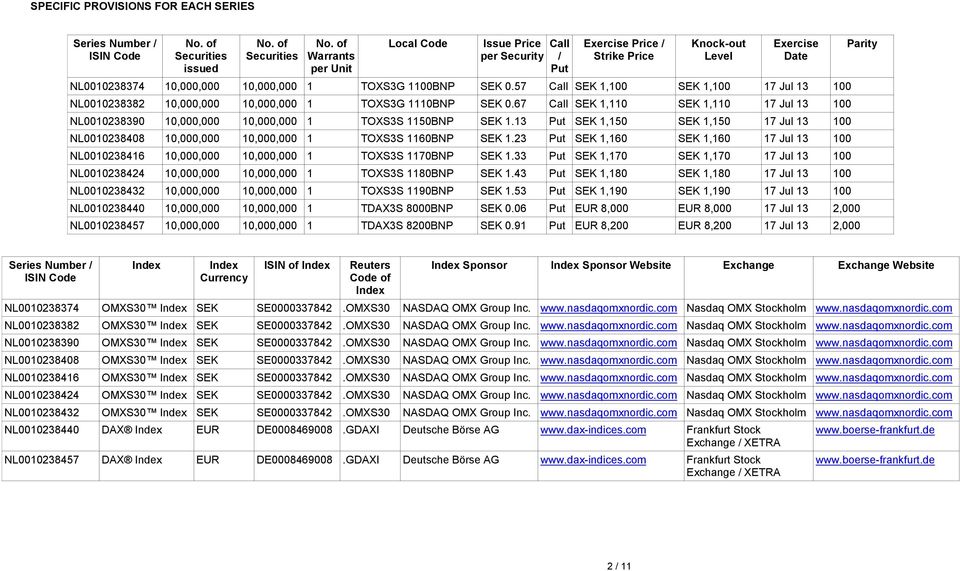
Task: Open www.dax-indices.com link in NL0010238440 row
Action: click(593, 430)
